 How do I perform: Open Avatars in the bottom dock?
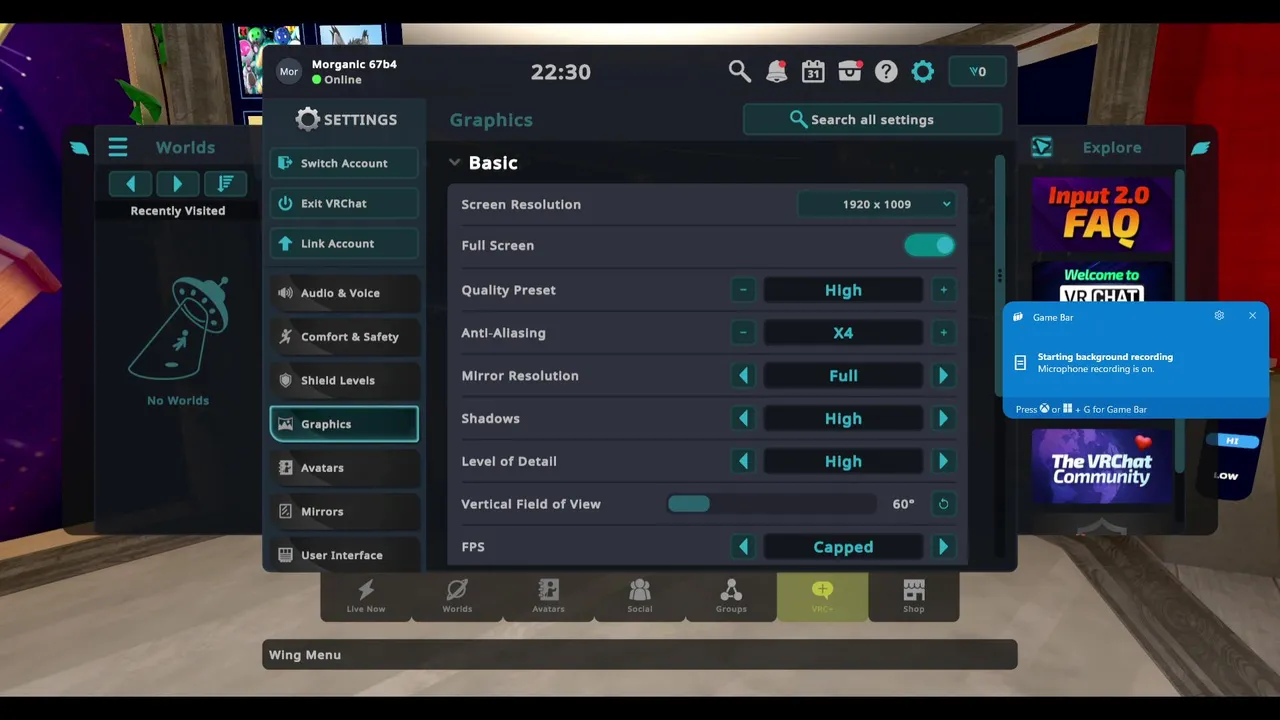[548, 596]
